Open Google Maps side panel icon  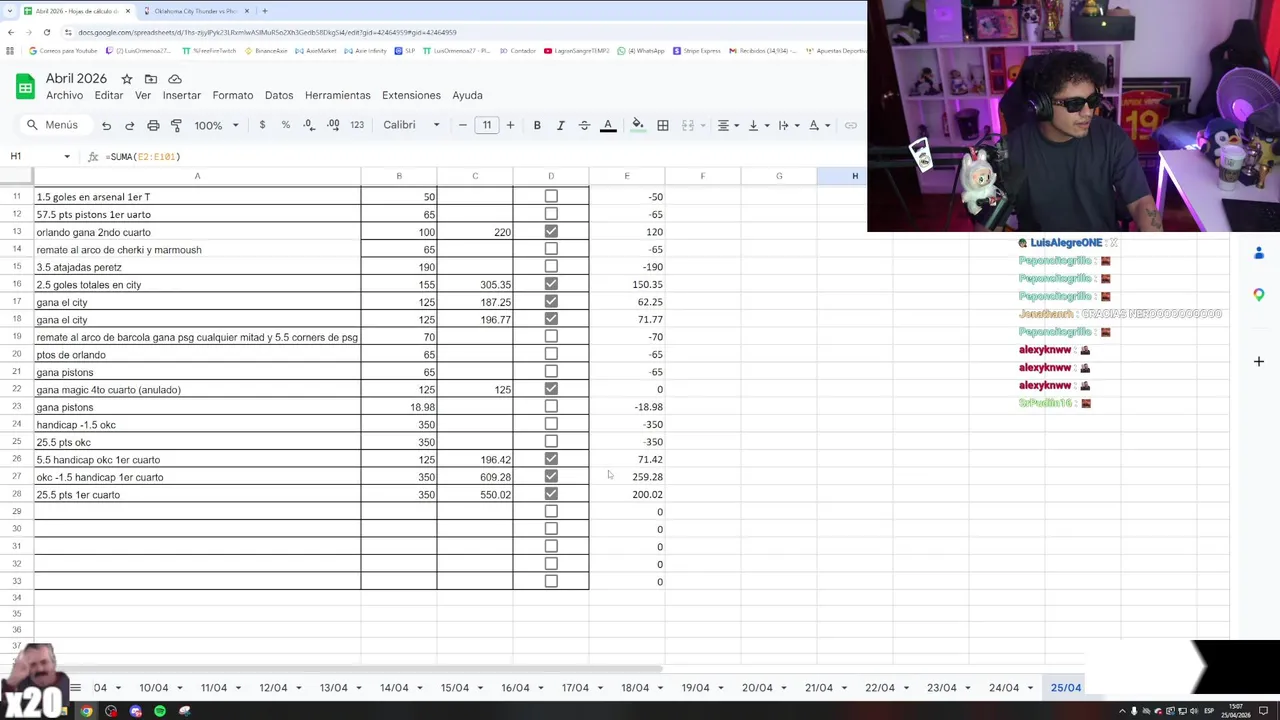[1259, 294]
